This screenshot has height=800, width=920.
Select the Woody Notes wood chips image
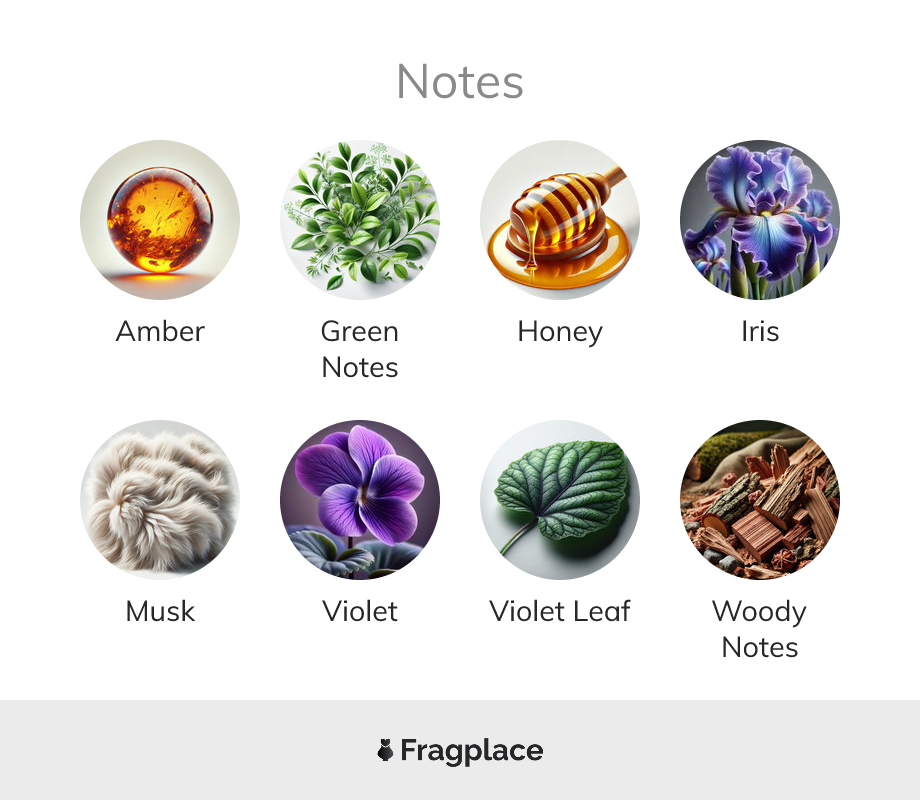760,499
